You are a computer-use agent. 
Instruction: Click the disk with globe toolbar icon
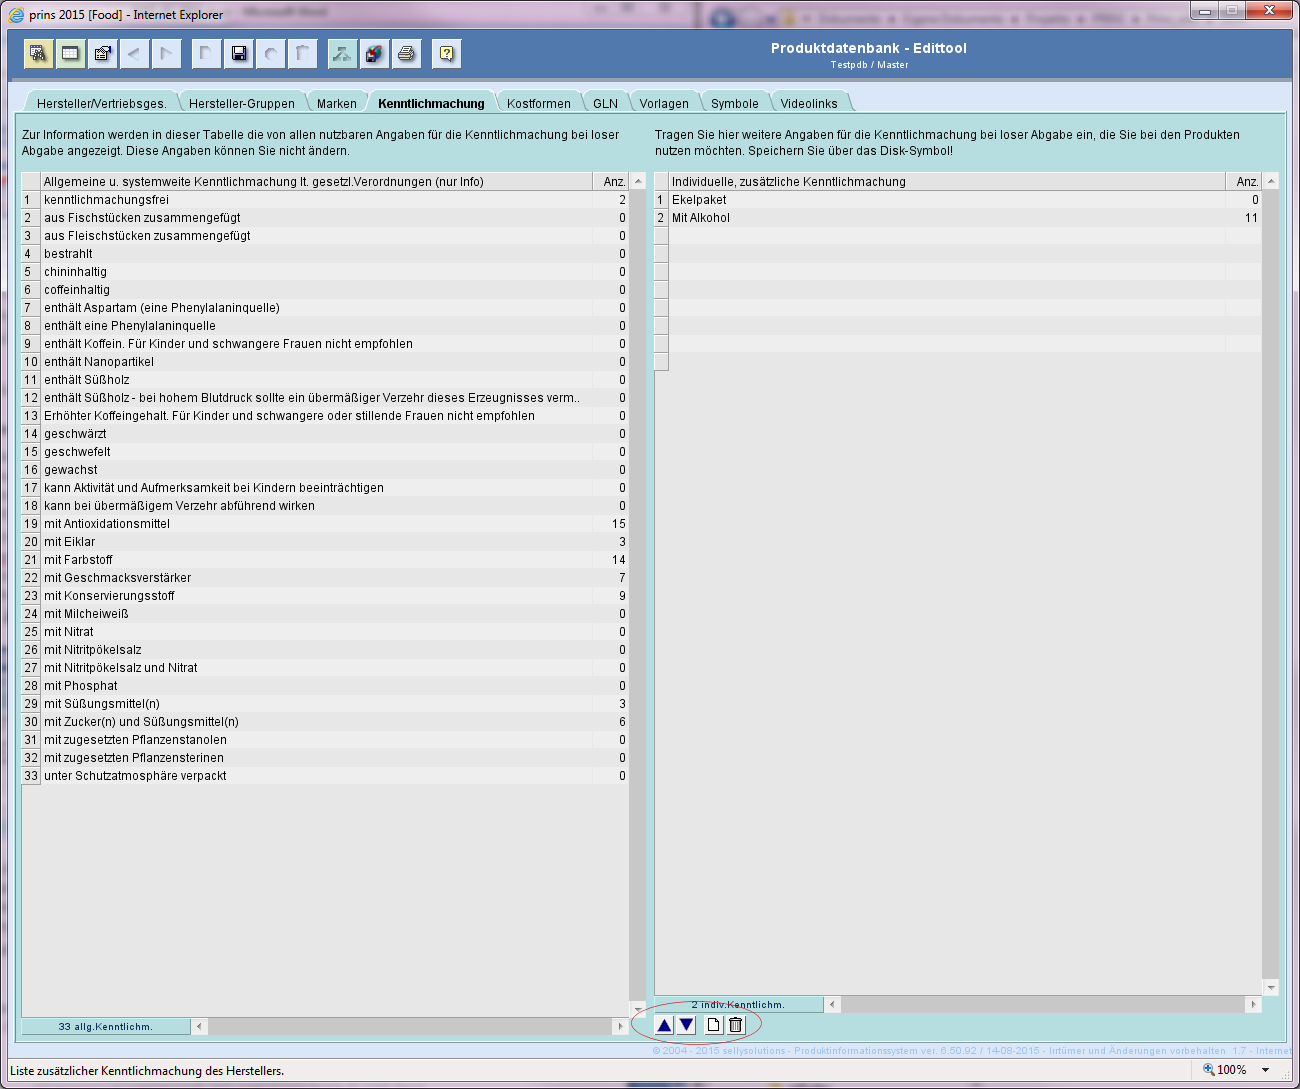[x=374, y=54]
